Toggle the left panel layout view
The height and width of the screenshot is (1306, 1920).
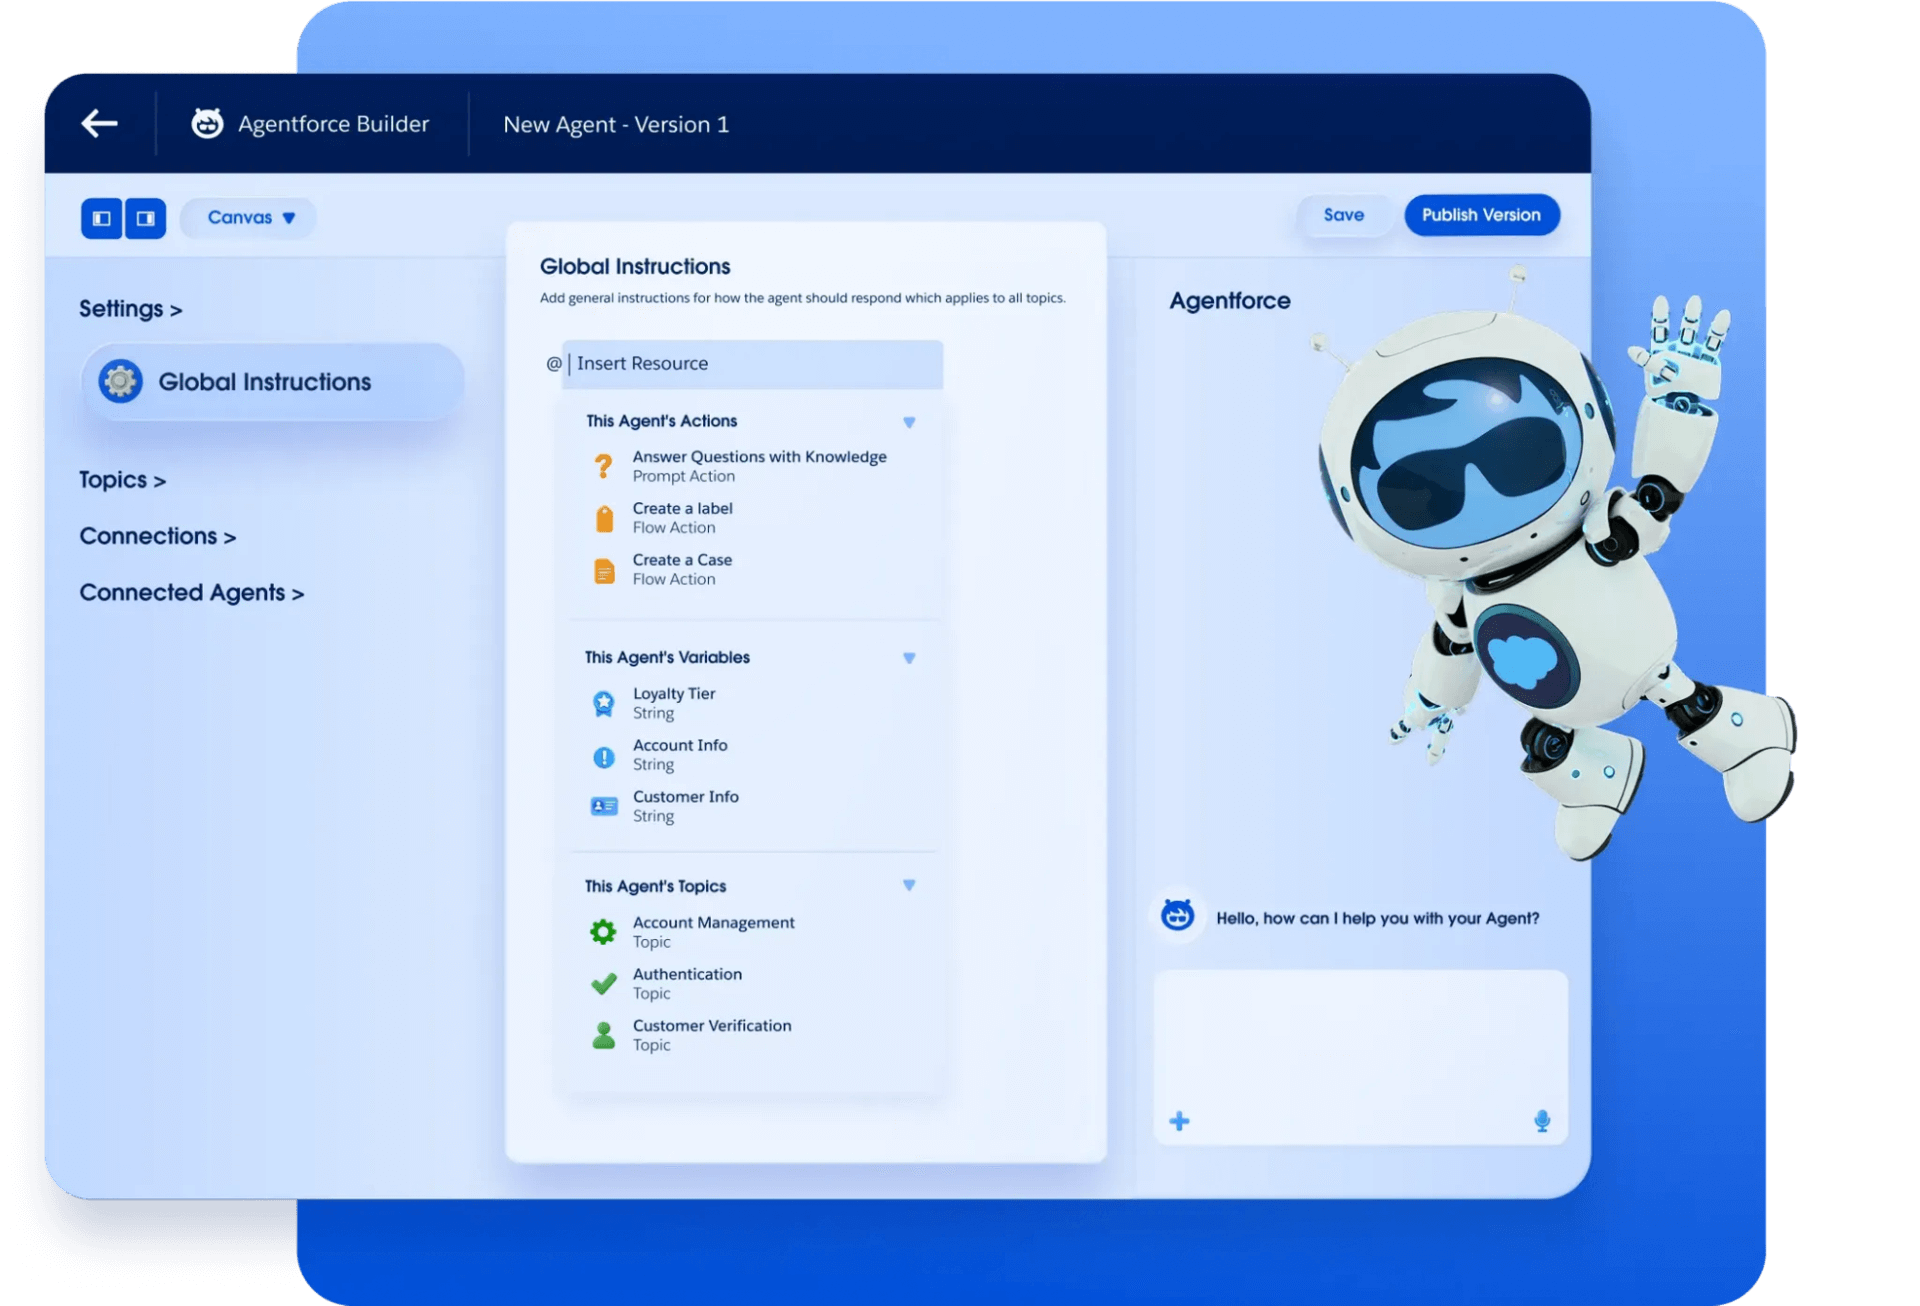coord(101,217)
